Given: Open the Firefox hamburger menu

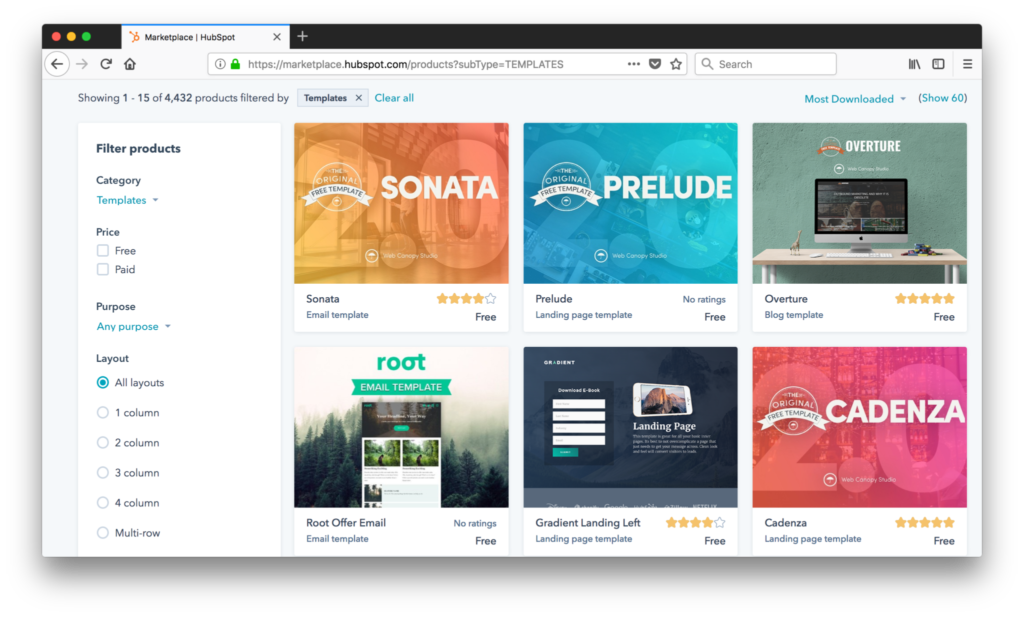Looking at the screenshot, I should pyautogui.click(x=967, y=64).
